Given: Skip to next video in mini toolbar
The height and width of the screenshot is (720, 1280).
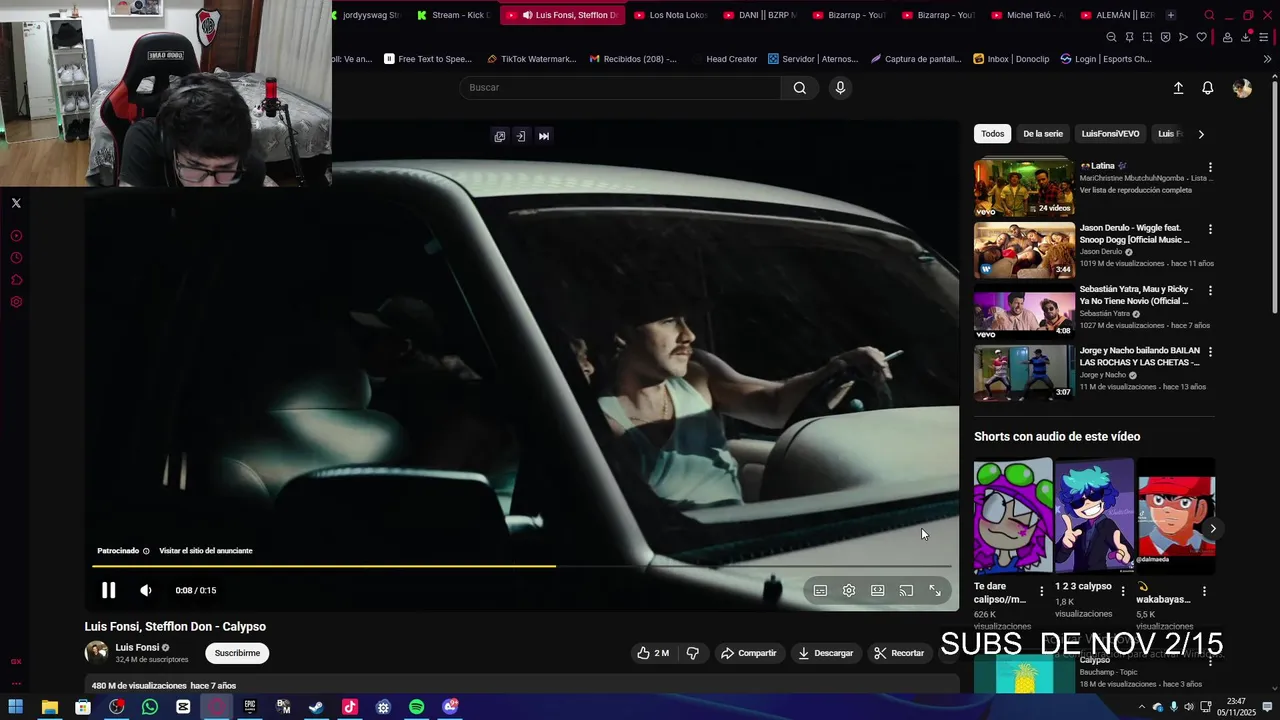Looking at the screenshot, I should tap(544, 136).
